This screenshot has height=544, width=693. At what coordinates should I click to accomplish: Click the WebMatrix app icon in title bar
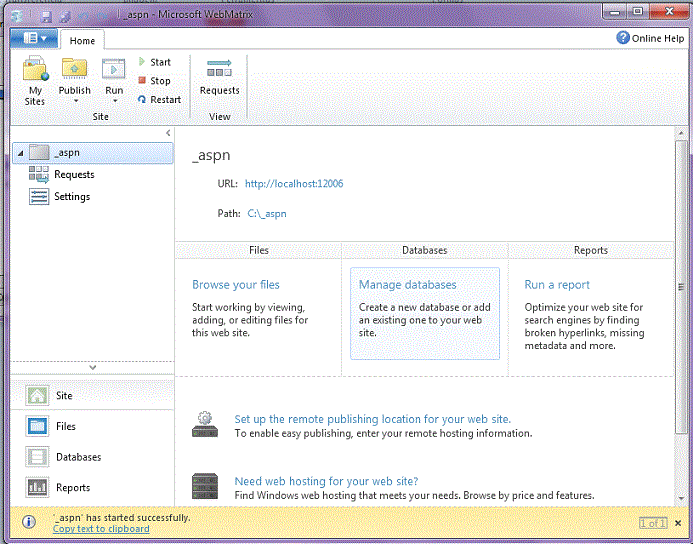click(17, 16)
